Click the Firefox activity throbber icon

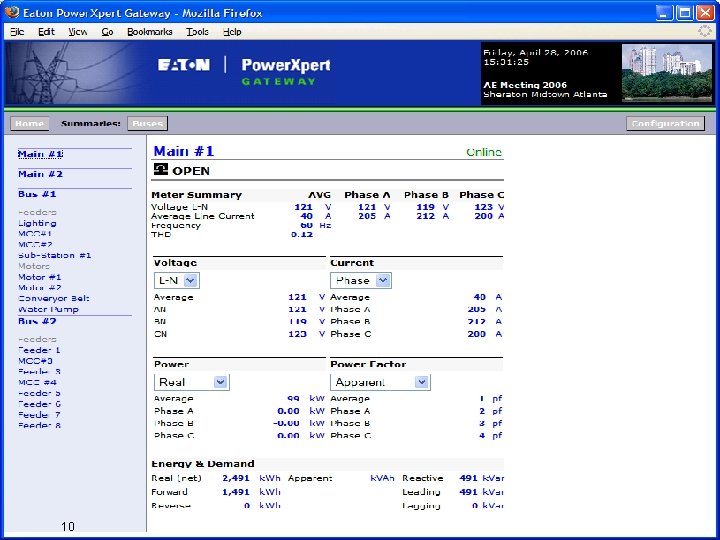point(704,31)
